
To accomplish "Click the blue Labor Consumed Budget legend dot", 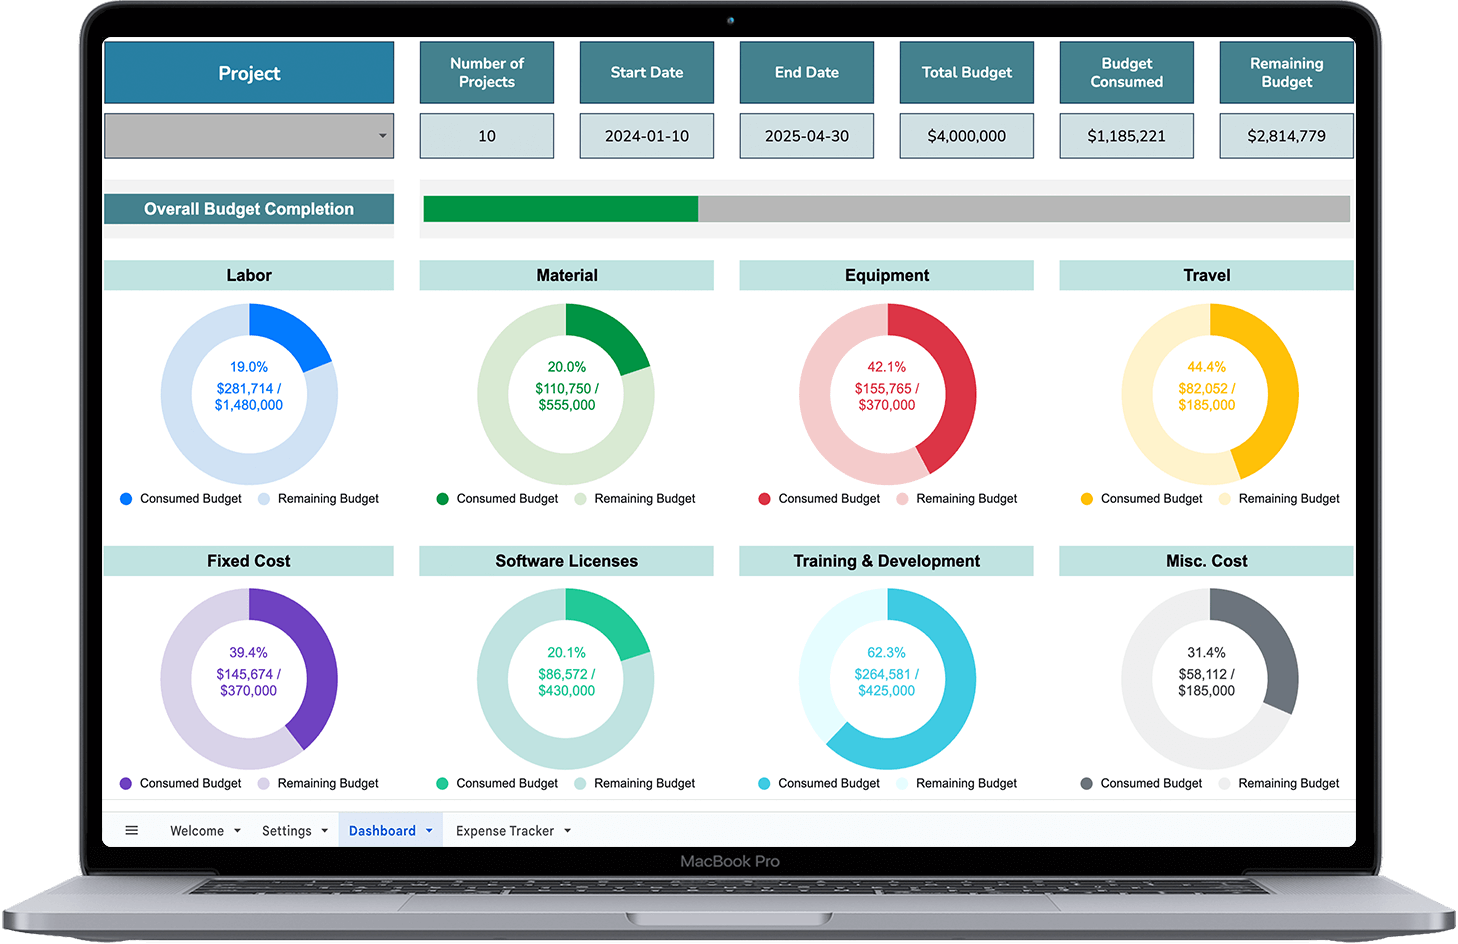I will 126,499.
